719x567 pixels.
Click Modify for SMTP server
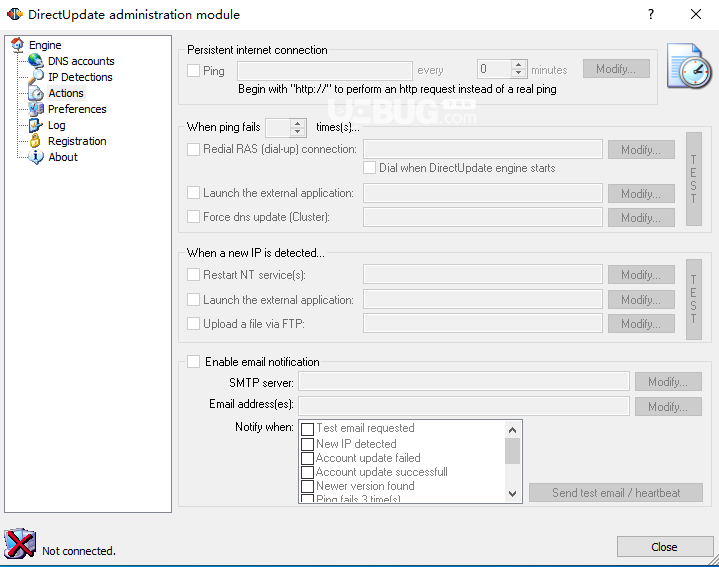pos(668,381)
